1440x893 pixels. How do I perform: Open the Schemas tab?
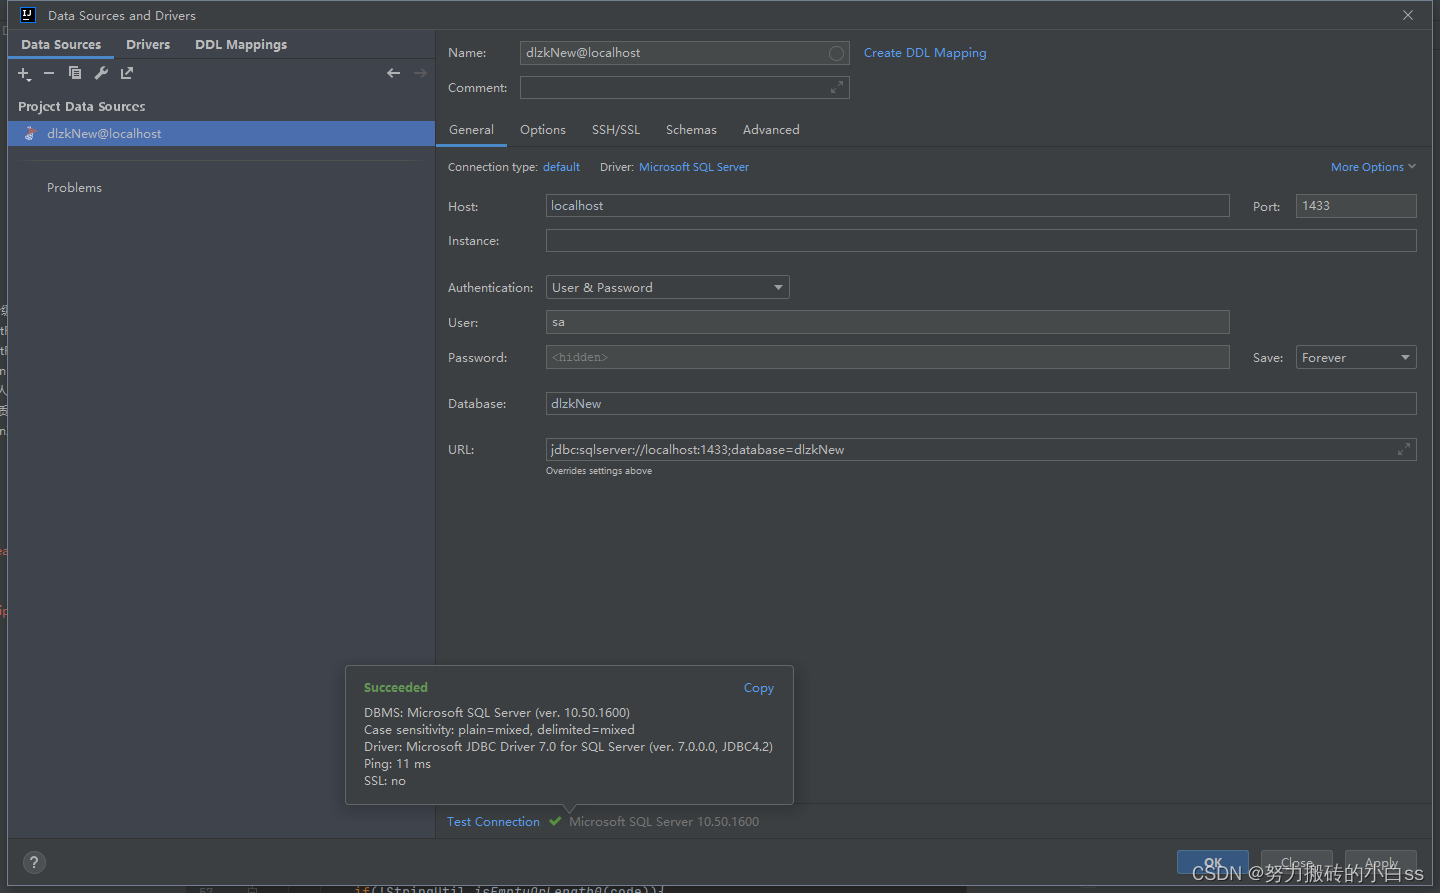coord(691,130)
